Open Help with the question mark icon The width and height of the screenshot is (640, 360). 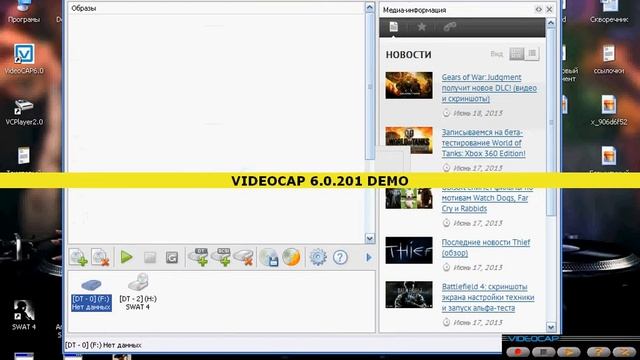point(340,257)
